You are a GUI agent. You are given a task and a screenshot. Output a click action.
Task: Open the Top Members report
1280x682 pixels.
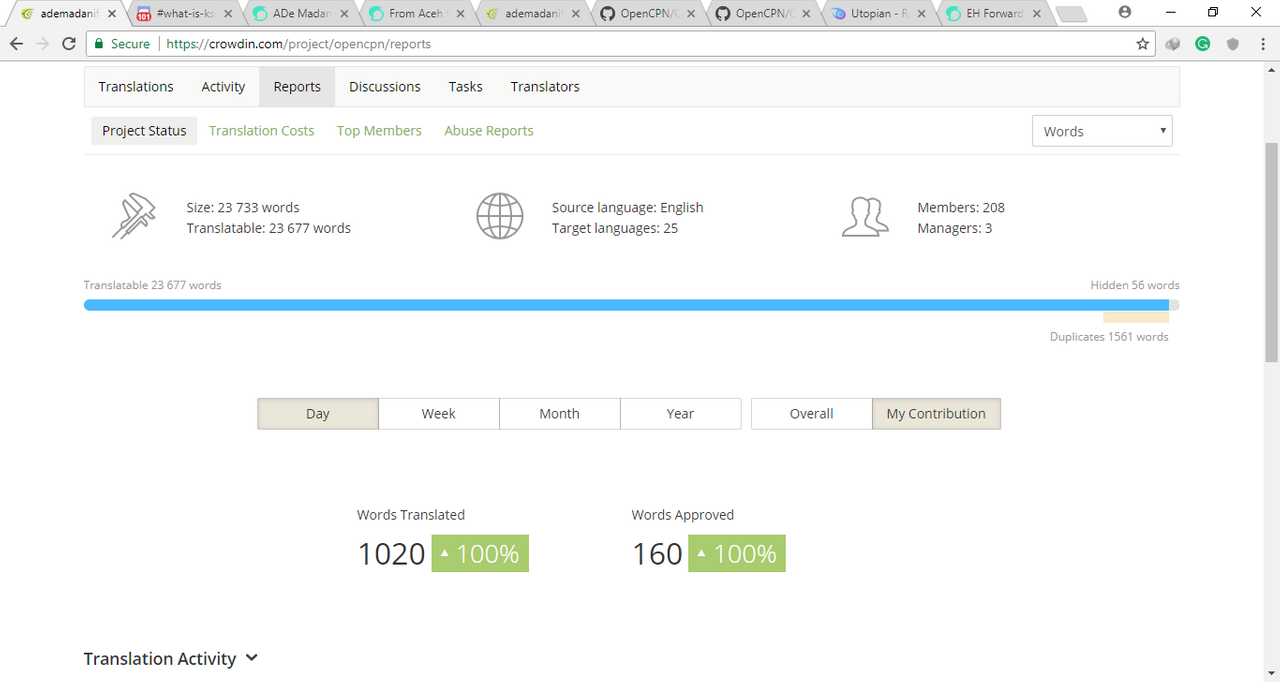pyautogui.click(x=379, y=131)
